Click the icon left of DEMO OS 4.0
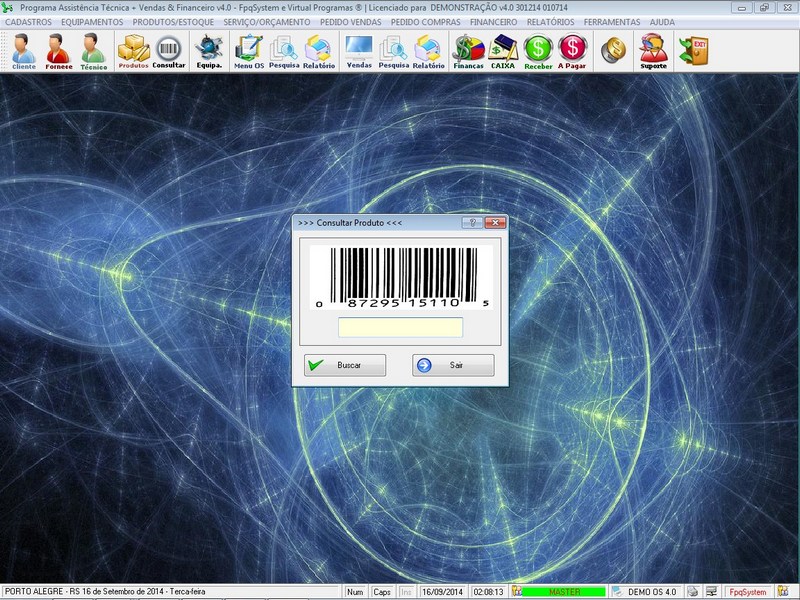The height and width of the screenshot is (600, 800). pyautogui.click(x=617, y=592)
